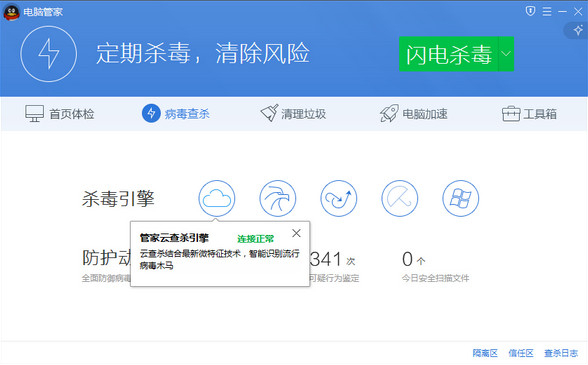Click the large lightning bolt circle icon
Image resolution: width=588 pixels, height=365 pixels.
(49, 54)
